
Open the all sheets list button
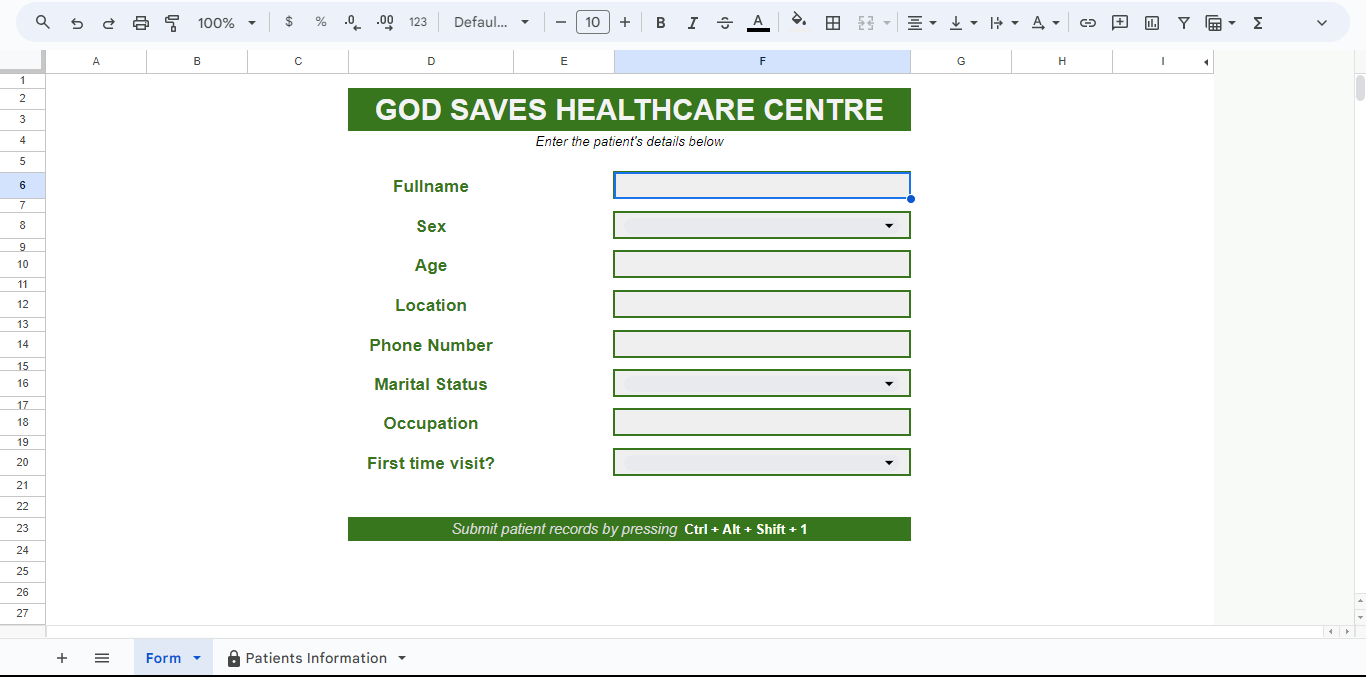(x=102, y=658)
